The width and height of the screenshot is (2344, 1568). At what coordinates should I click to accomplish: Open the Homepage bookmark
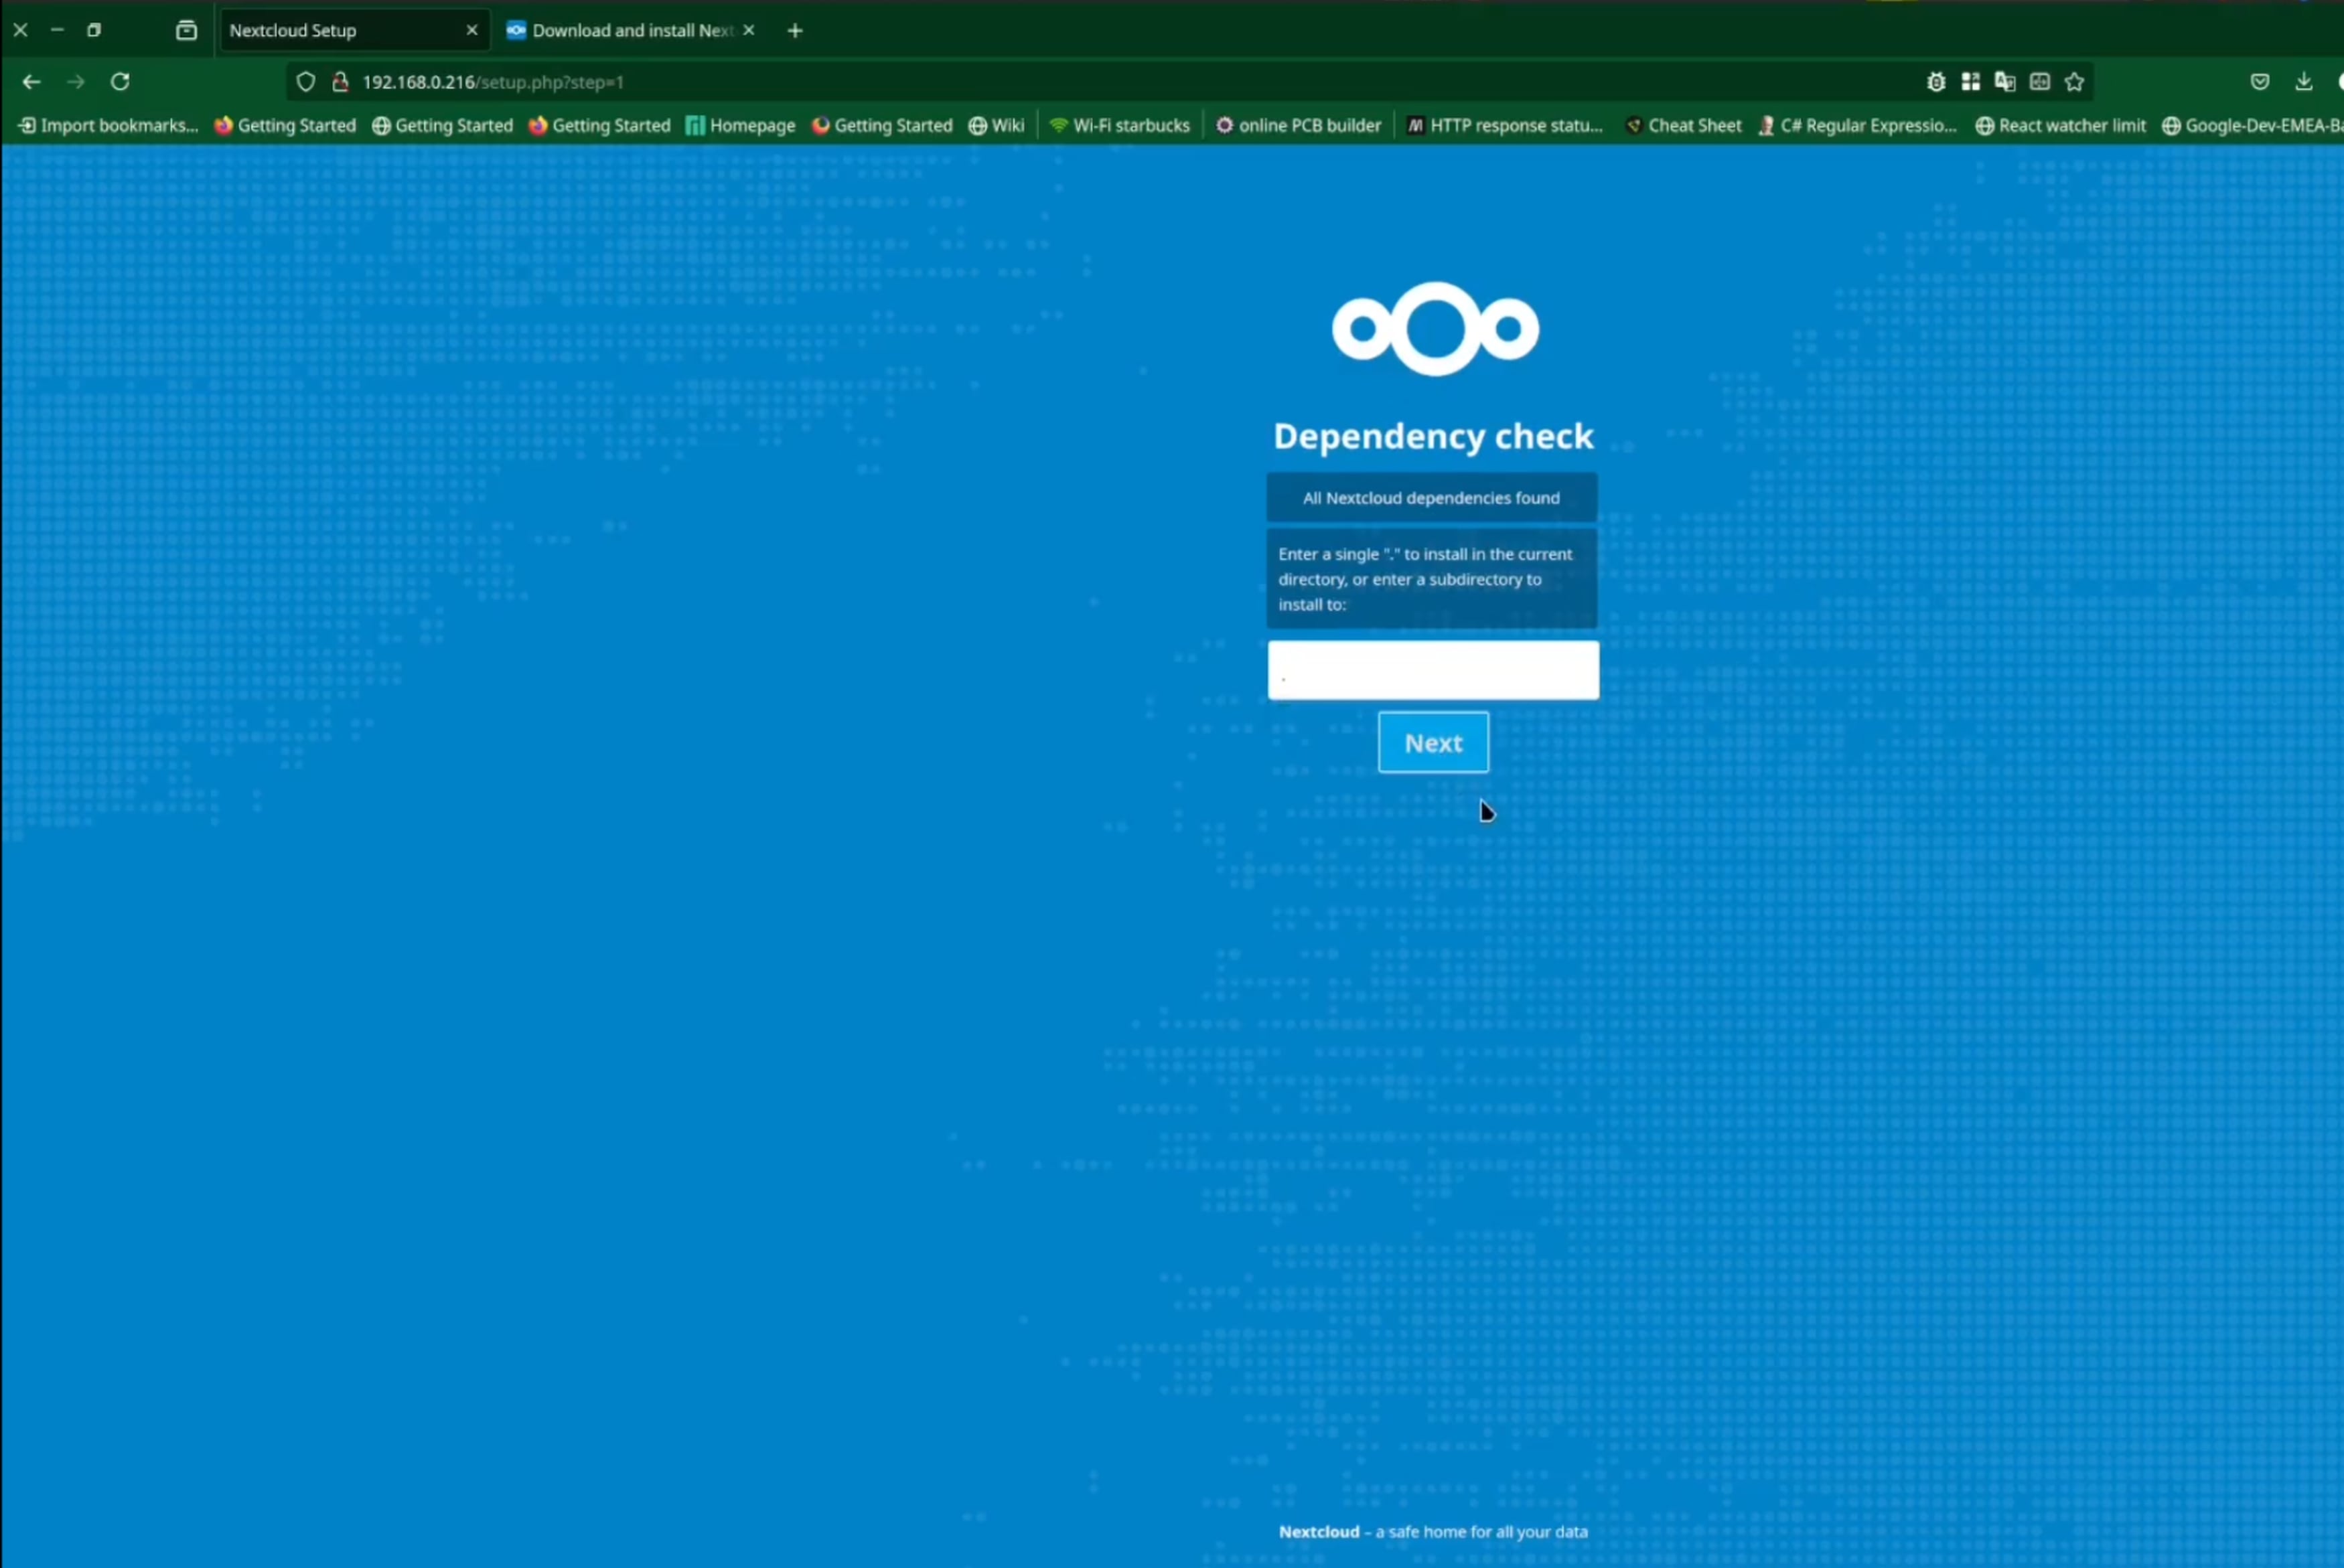click(x=740, y=125)
